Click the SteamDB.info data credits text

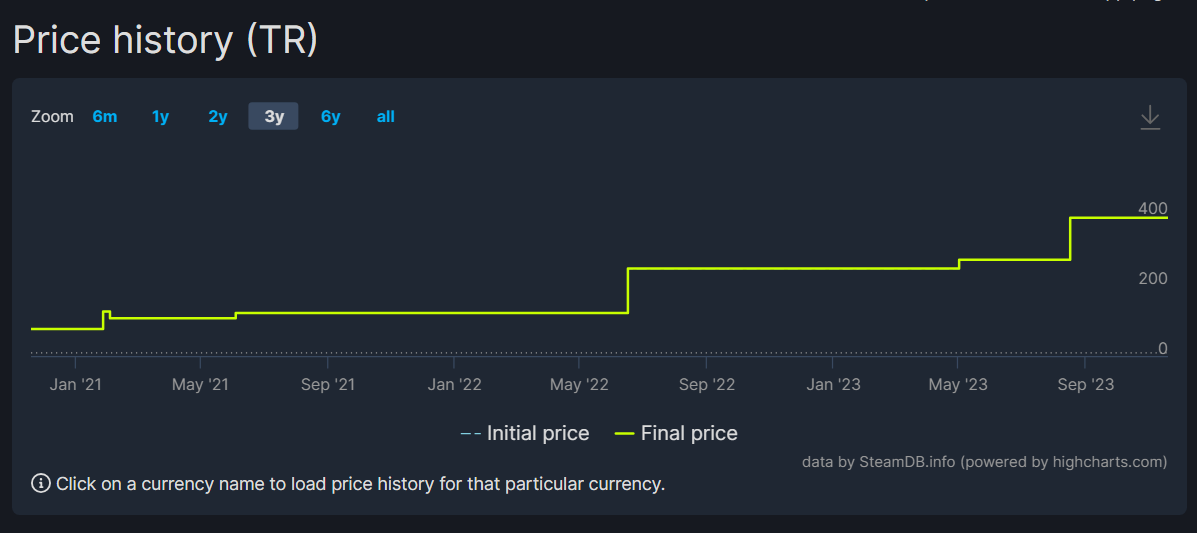[984, 462]
